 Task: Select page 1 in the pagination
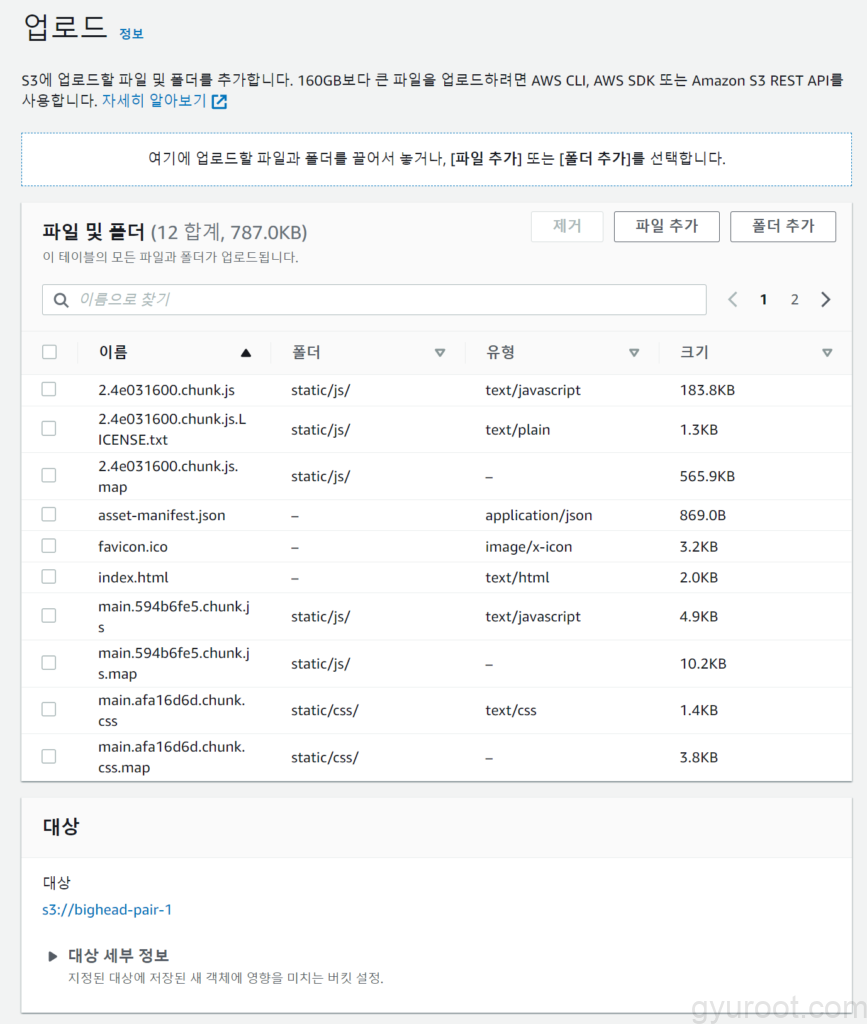tap(764, 300)
